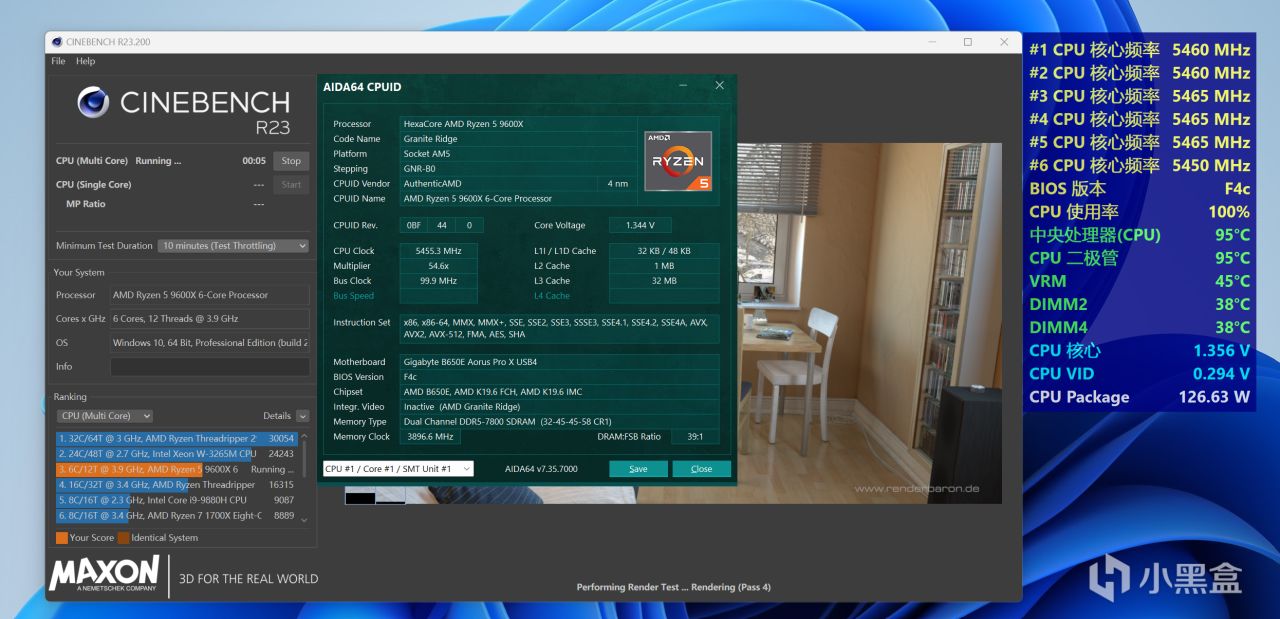Click the Single Core Start button
Image resolution: width=1280 pixels, height=619 pixels.
(x=291, y=184)
